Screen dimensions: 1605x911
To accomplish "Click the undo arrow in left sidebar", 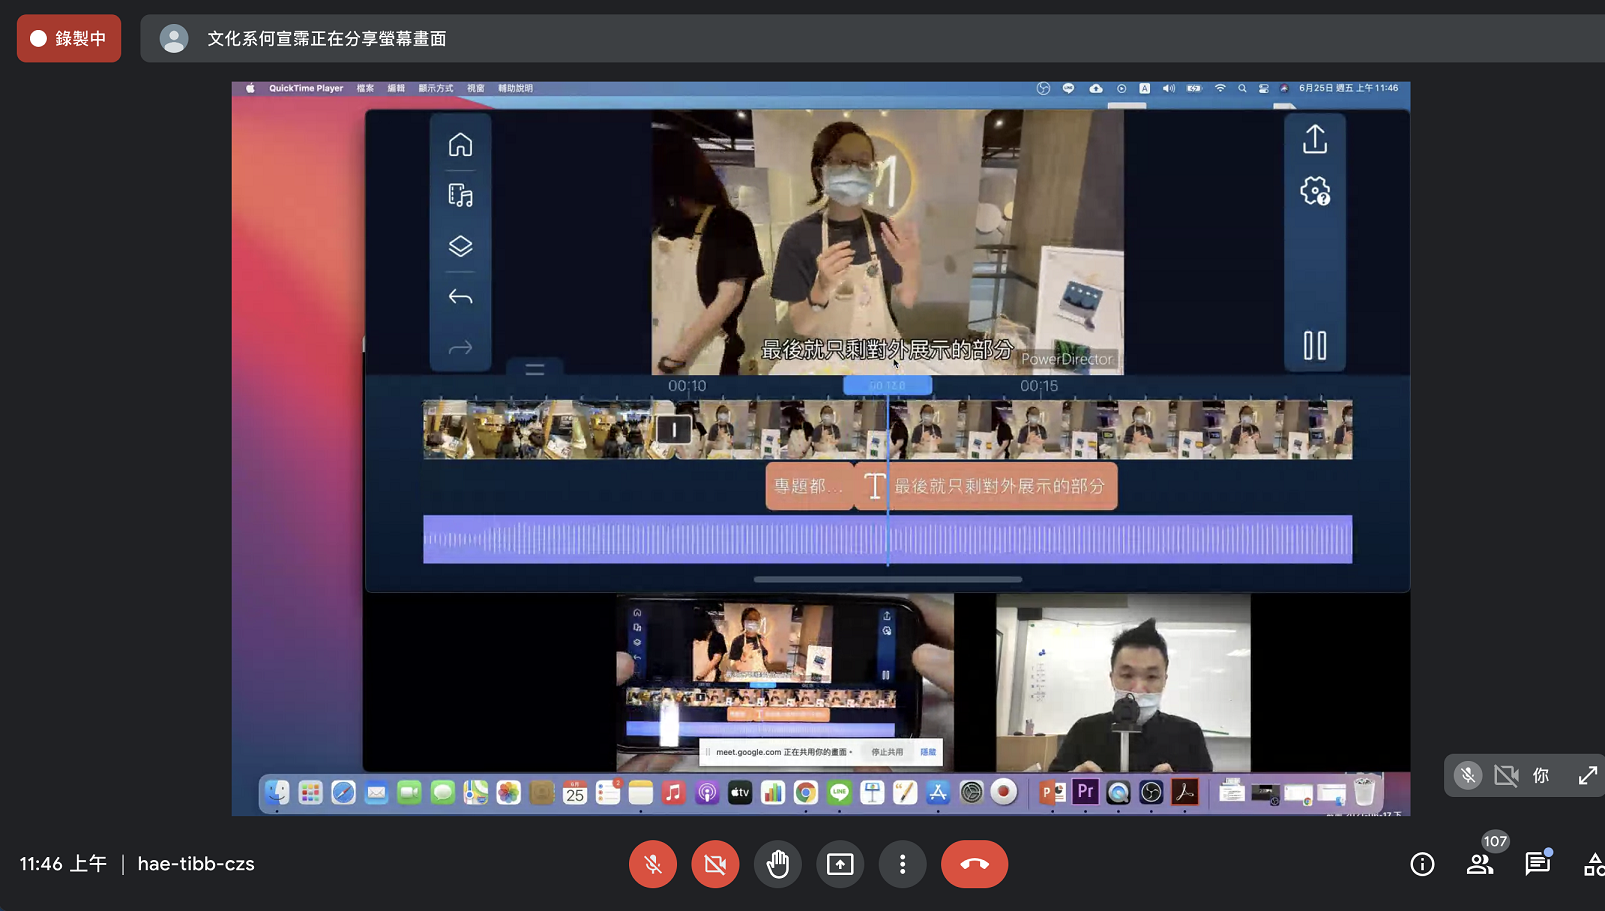I will [x=460, y=297].
